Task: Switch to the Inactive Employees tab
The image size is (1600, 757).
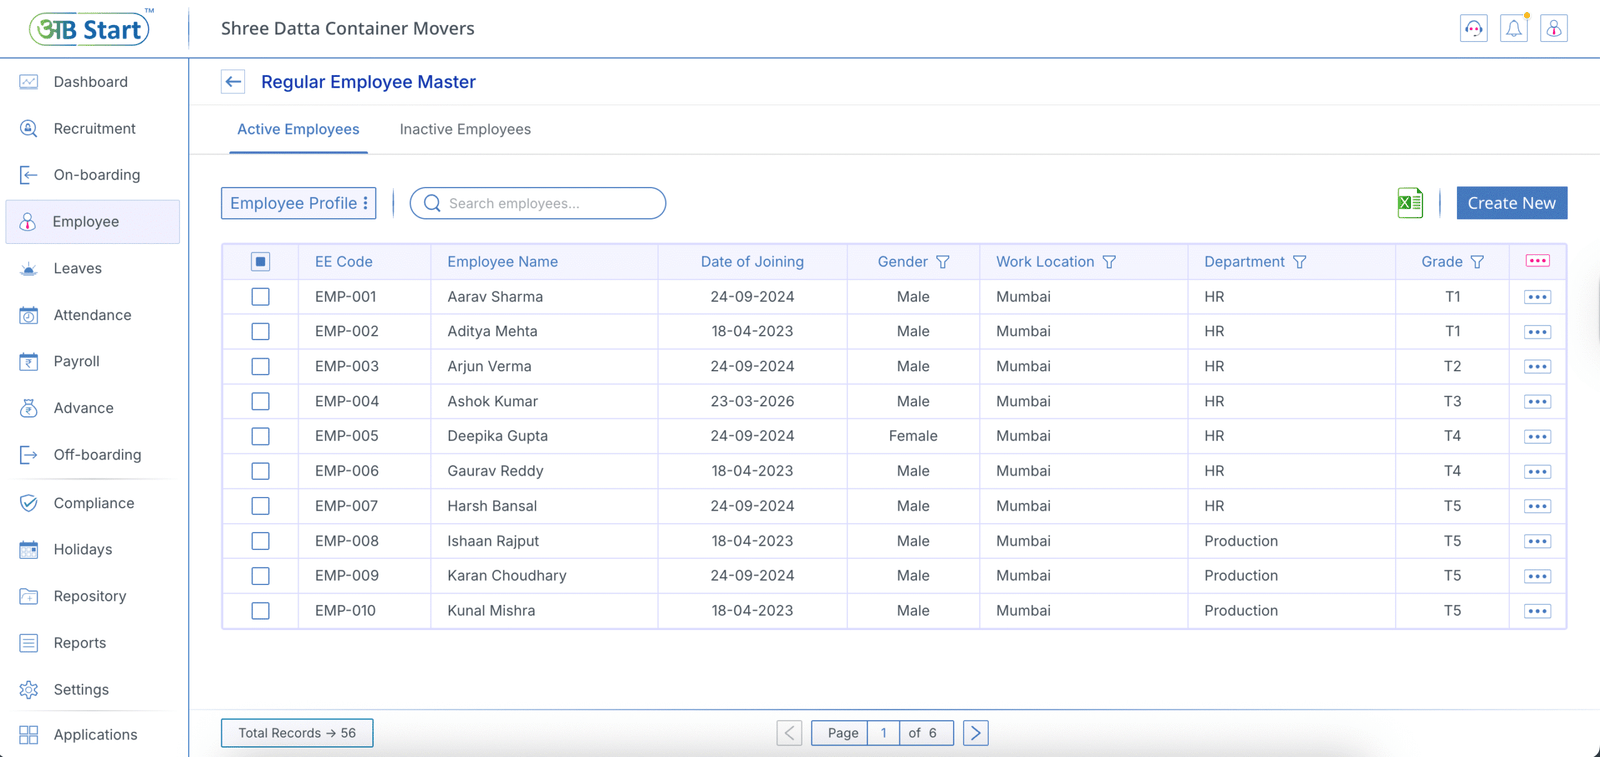Action: [465, 129]
